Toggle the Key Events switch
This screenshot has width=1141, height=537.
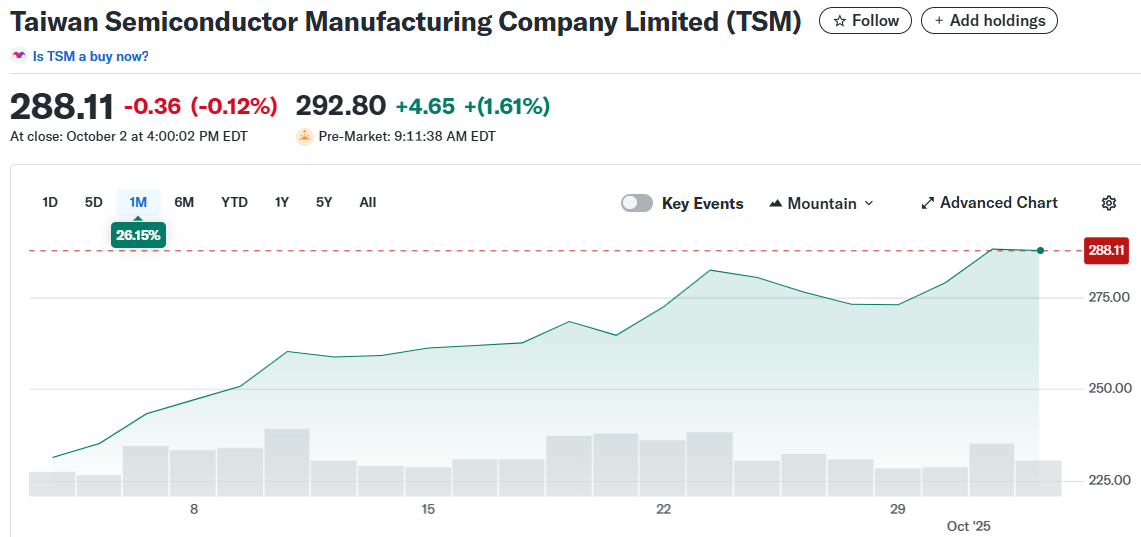click(x=637, y=203)
